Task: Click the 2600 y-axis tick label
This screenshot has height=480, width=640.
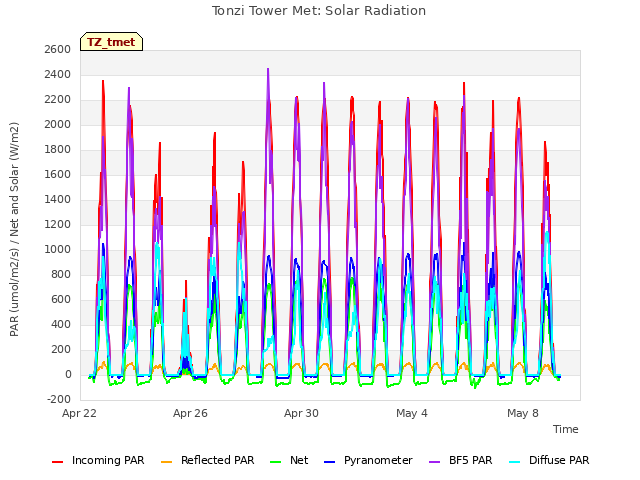Action: (58, 49)
